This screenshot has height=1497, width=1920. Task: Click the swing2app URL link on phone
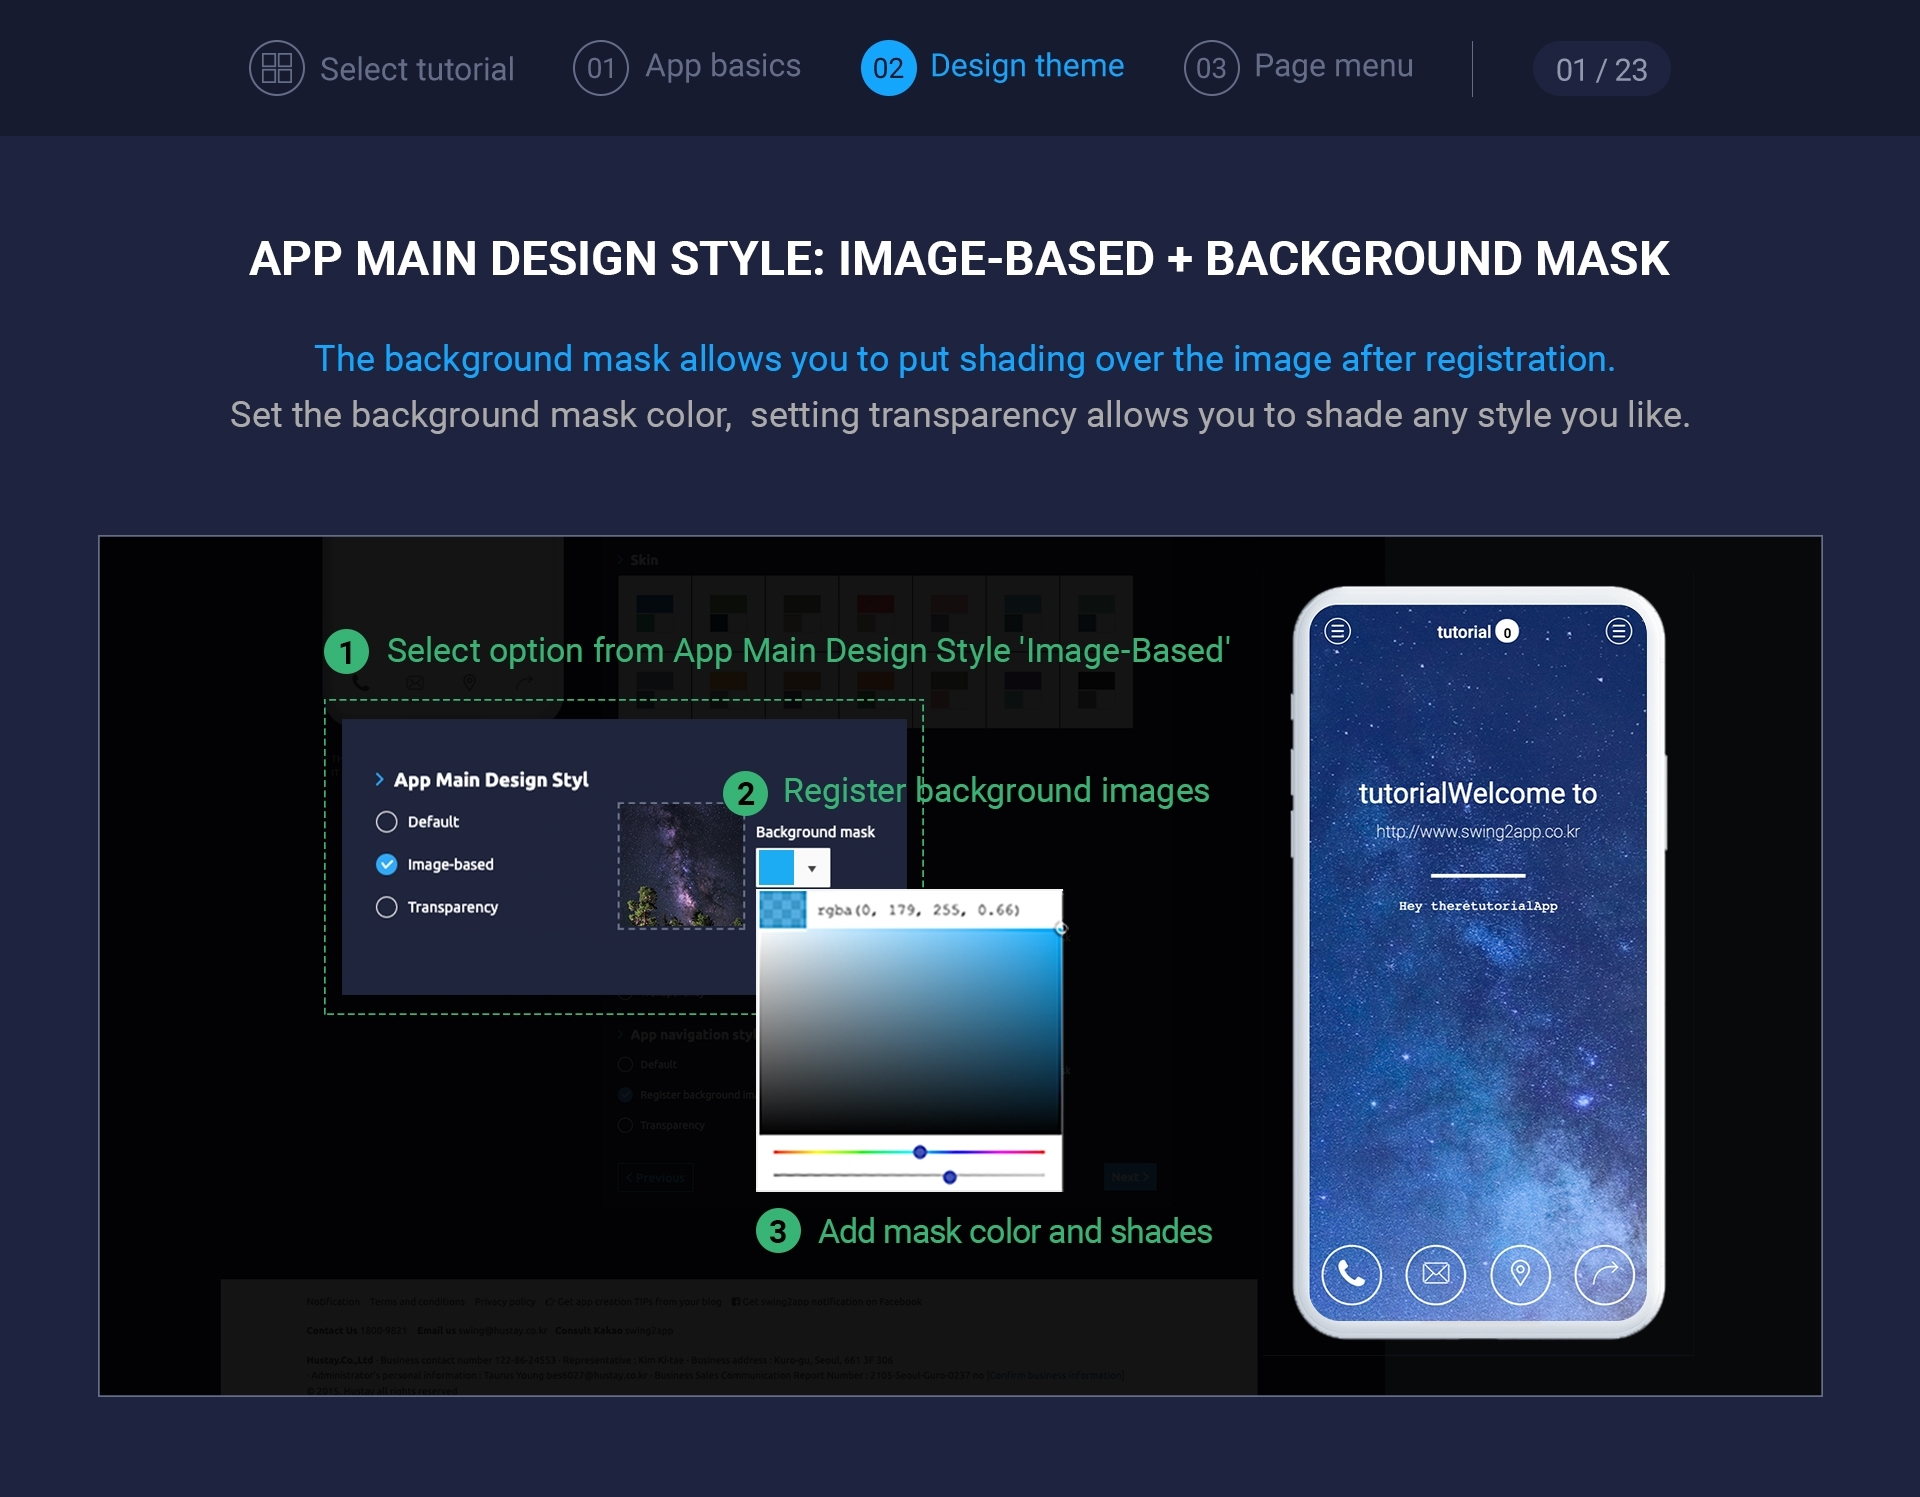[1477, 832]
